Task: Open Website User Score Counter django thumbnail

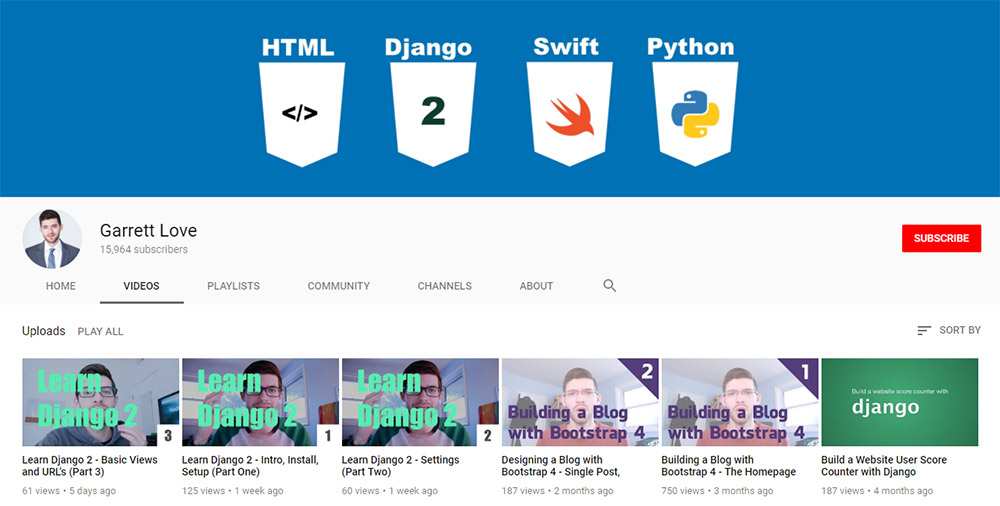Action: pyautogui.click(x=899, y=402)
